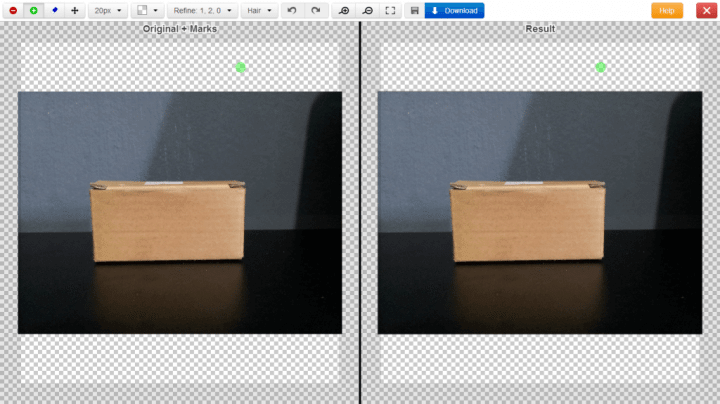The image size is (720, 404).
Task: Open the Hair tool dropdown
Action: 259,10
